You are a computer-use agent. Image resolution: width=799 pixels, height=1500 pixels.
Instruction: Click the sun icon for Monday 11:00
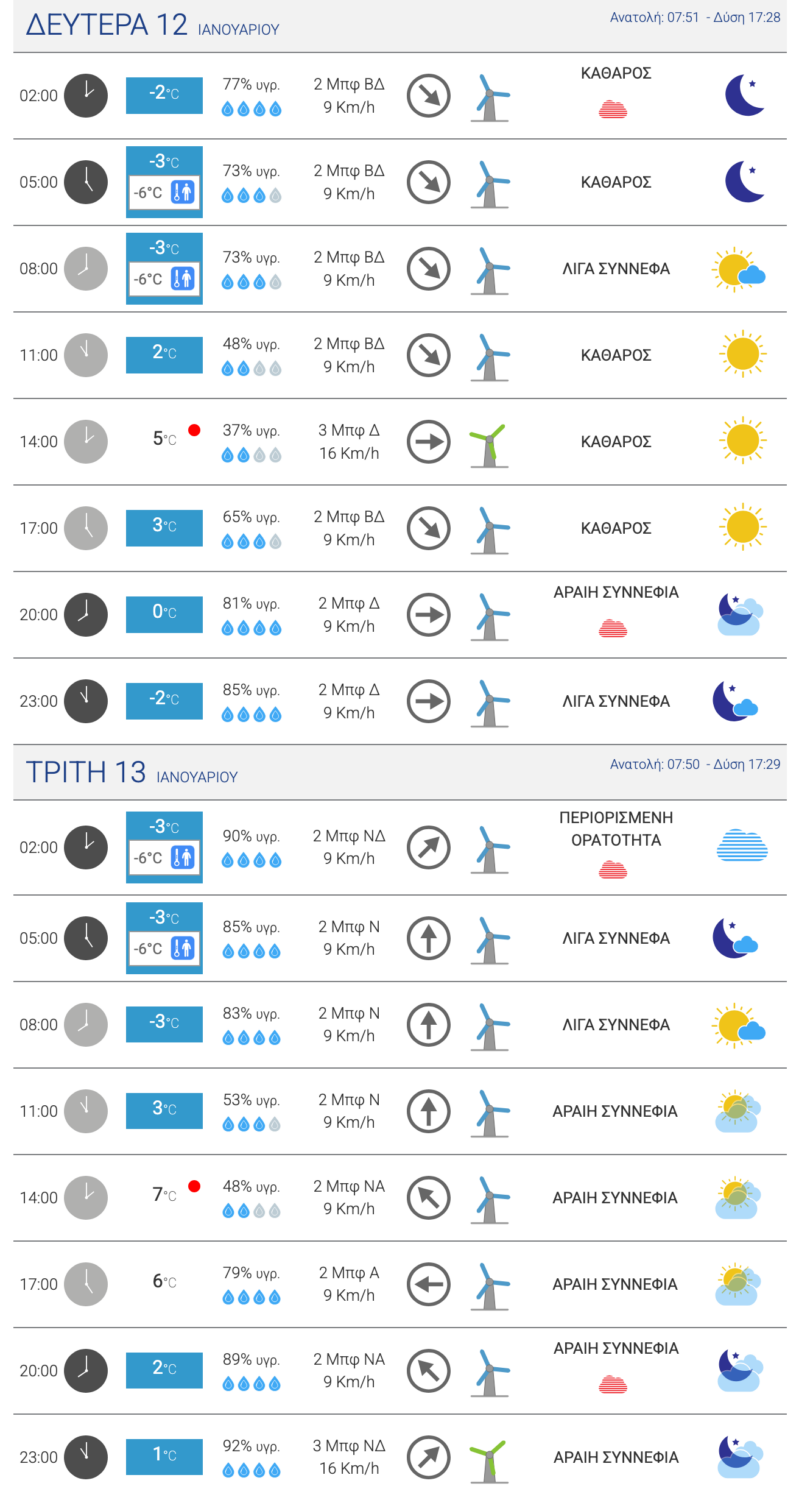click(x=742, y=355)
